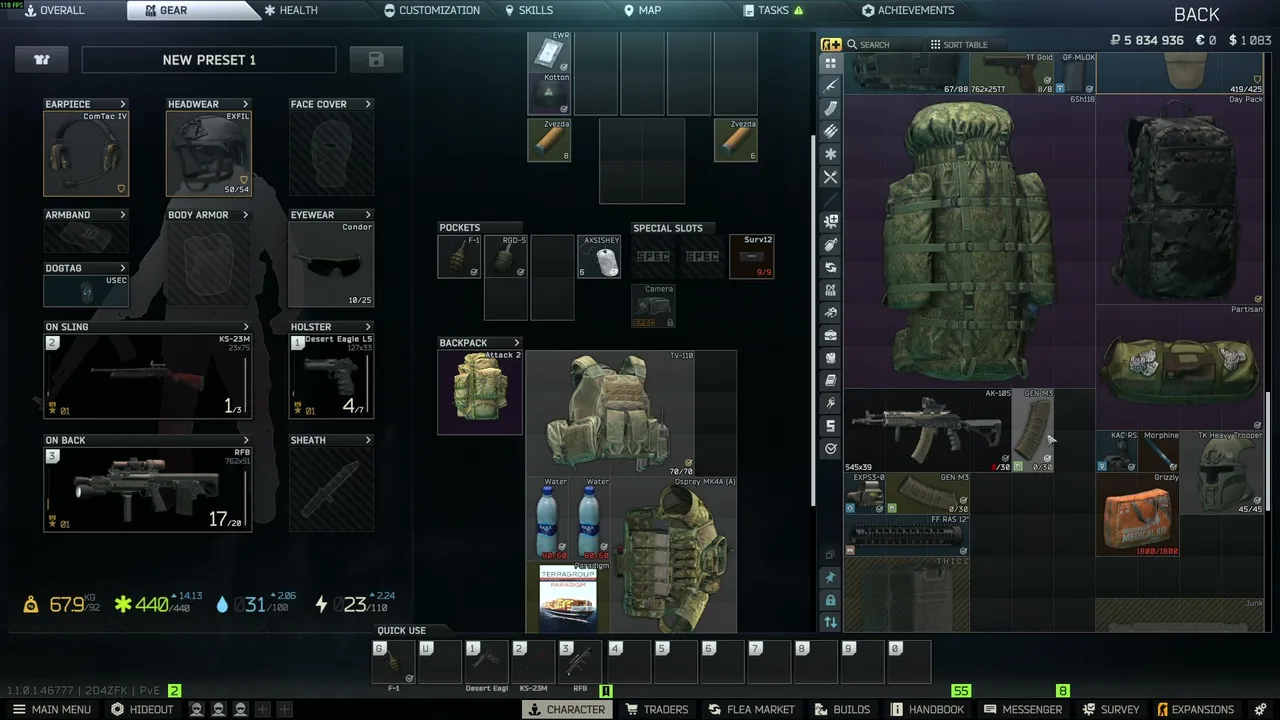Click the stash Search field
The image size is (1280, 720).
pos(883,44)
